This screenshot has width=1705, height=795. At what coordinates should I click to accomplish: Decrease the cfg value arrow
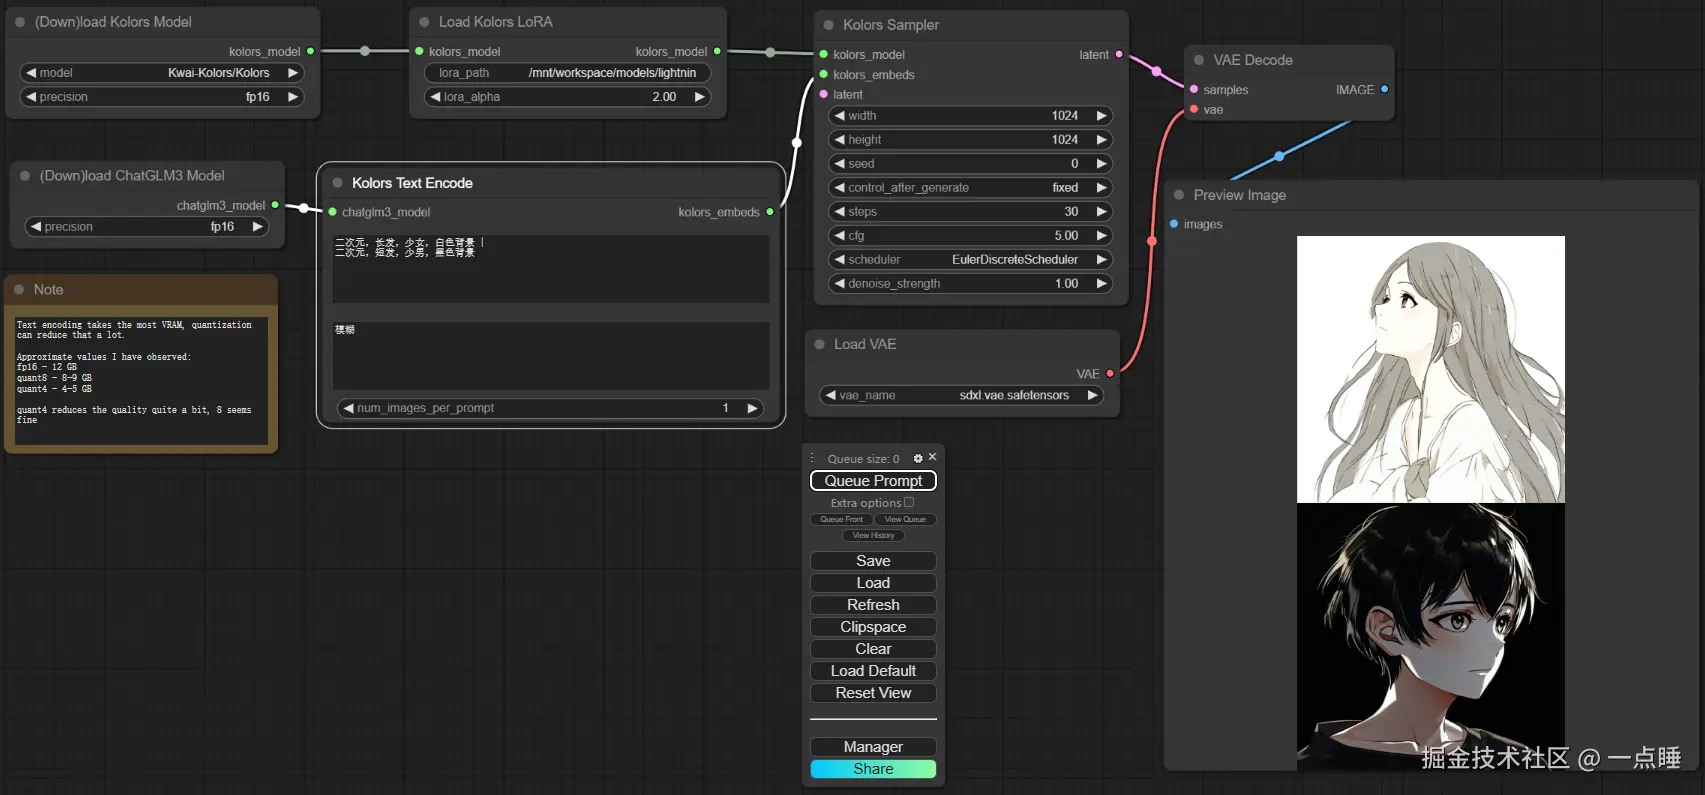840,236
